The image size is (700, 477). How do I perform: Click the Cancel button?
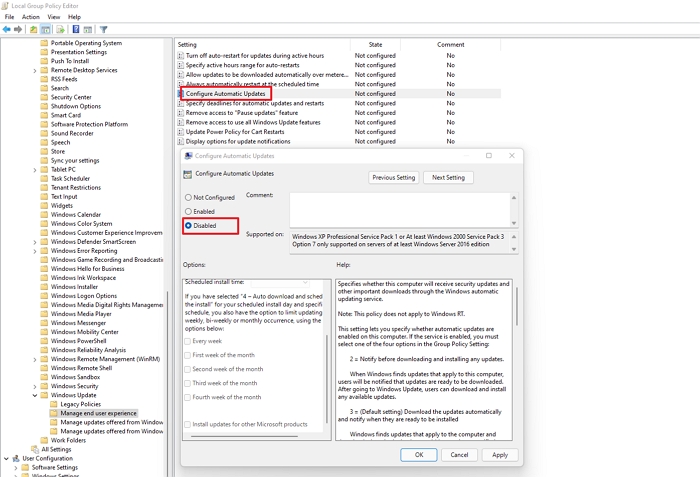[459, 455]
